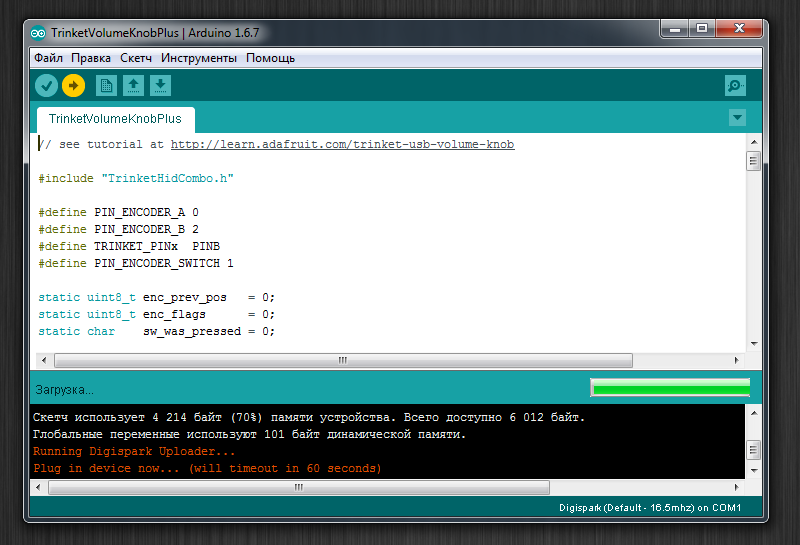Click the enc_flags declaration line
The width and height of the screenshot is (800, 545).
tap(157, 314)
